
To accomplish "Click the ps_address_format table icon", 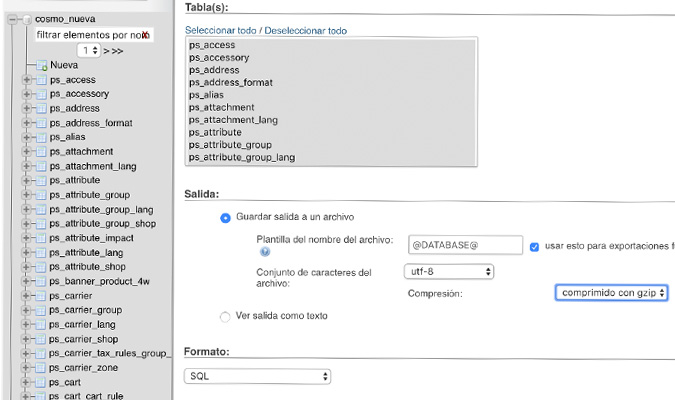I will tap(41, 123).
